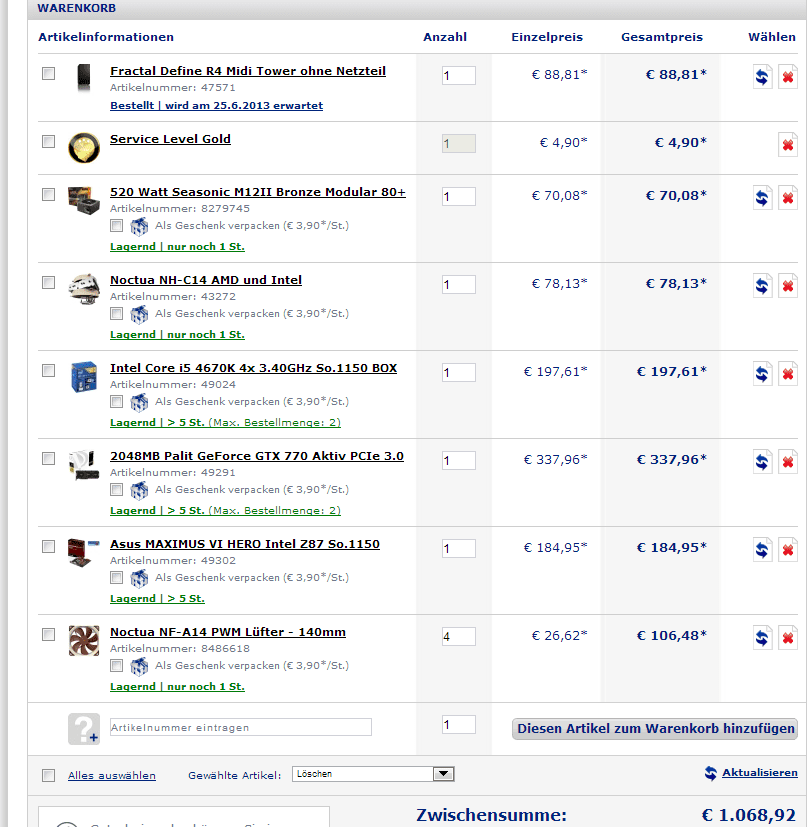Delete Noctua NH-C14 from cart
The height and width of the screenshot is (827, 811).
788,286
